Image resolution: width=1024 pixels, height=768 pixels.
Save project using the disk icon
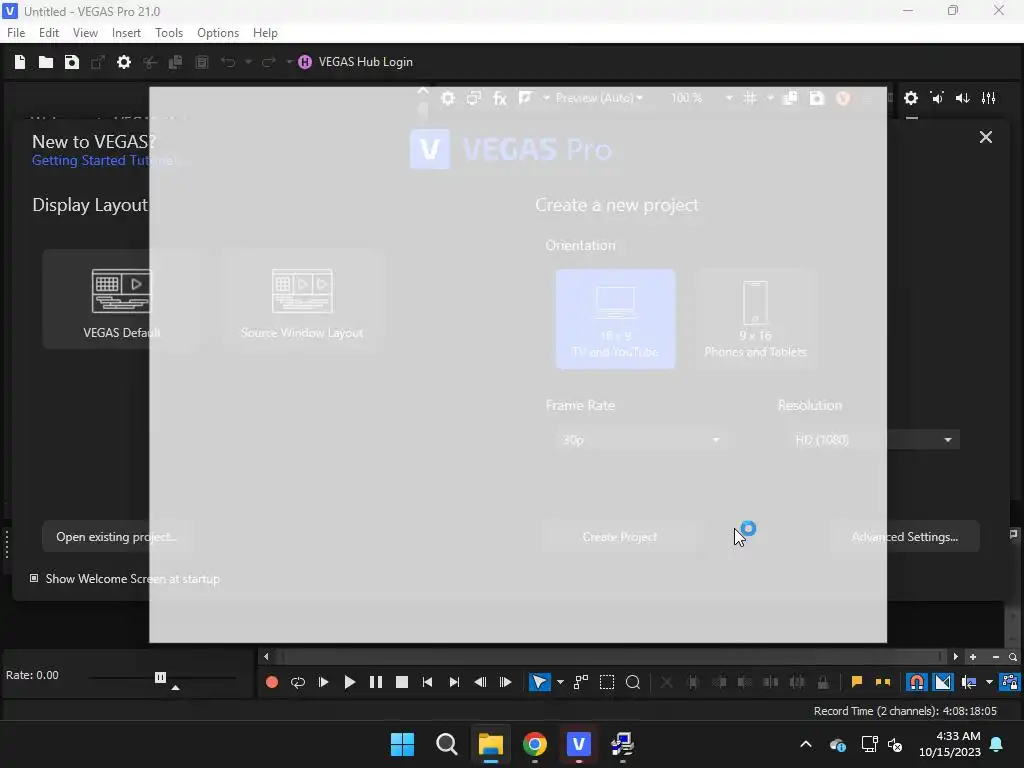pos(72,62)
